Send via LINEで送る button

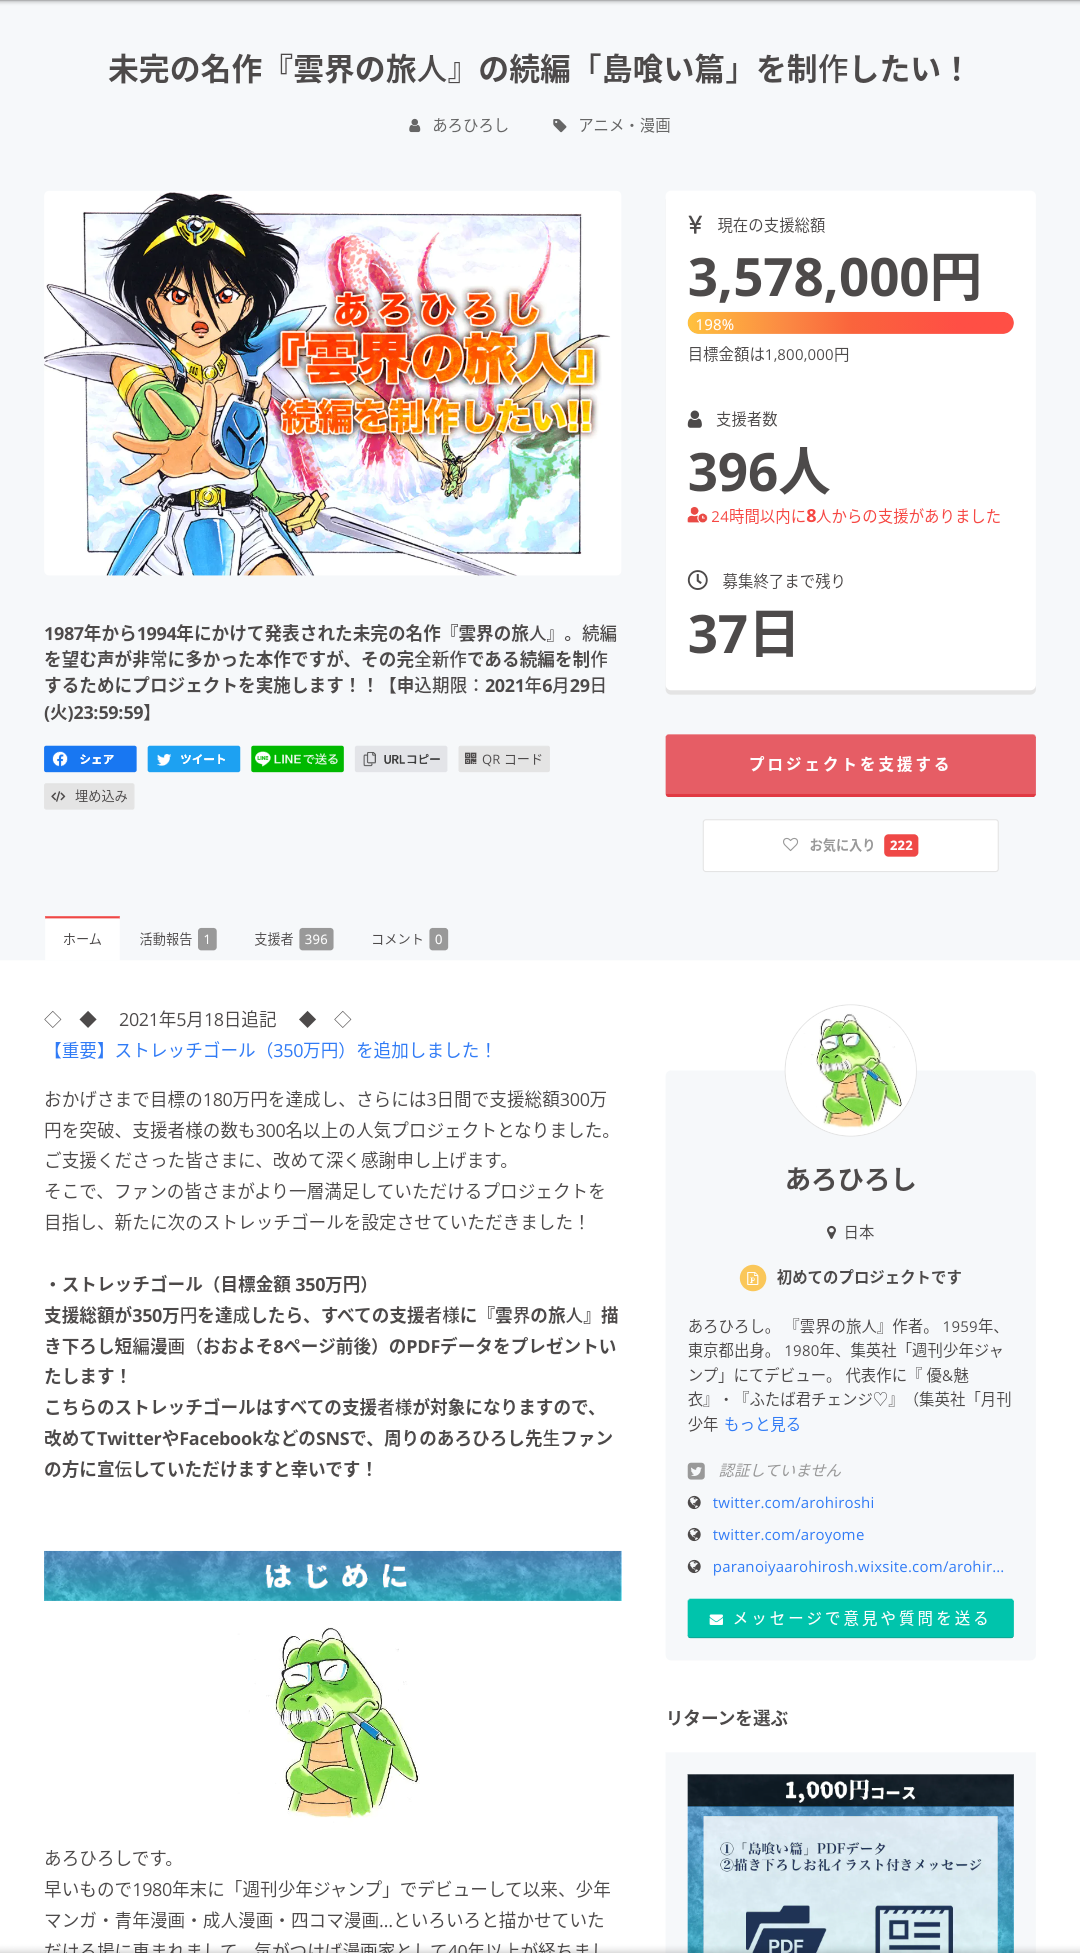(297, 759)
